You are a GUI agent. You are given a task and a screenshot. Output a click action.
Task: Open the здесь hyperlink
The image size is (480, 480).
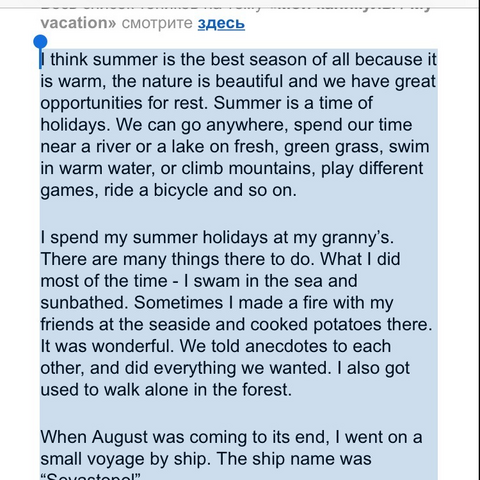click(221, 23)
